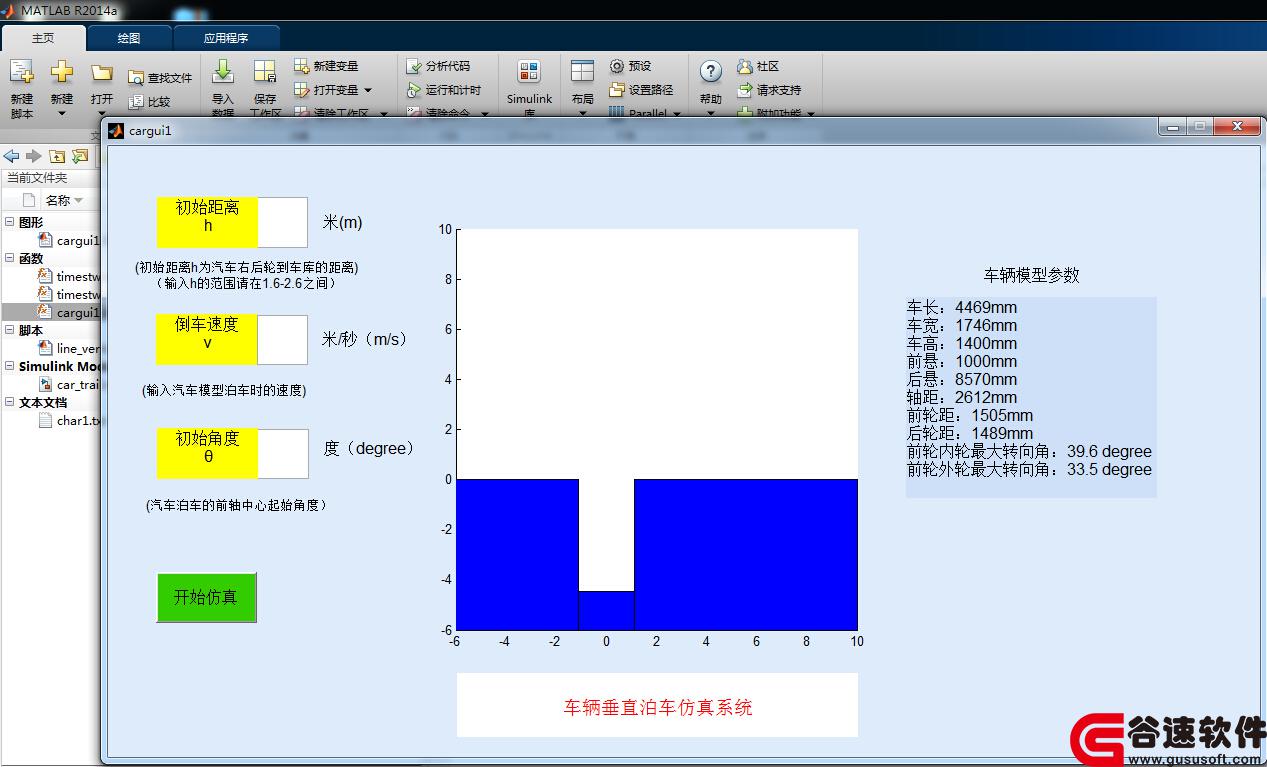Open the dropdown arrow under Open (打开)
Viewport: 1267px width, 767px height.
click(x=102, y=113)
